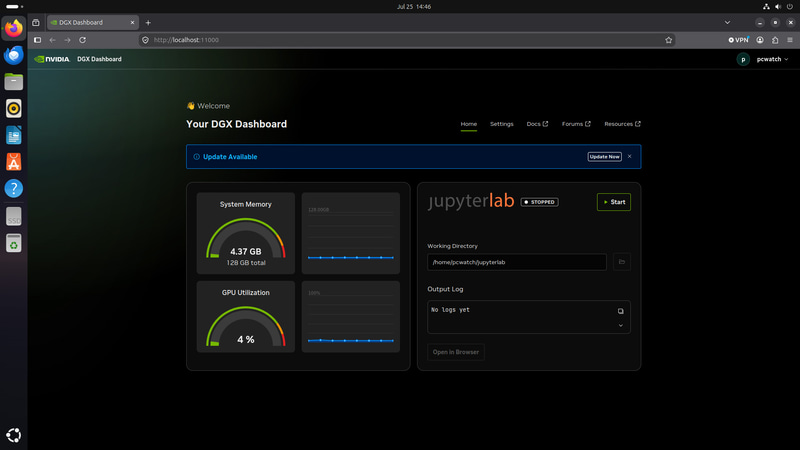Open Help from the dock

pyautogui.click(x=14, y=188)
